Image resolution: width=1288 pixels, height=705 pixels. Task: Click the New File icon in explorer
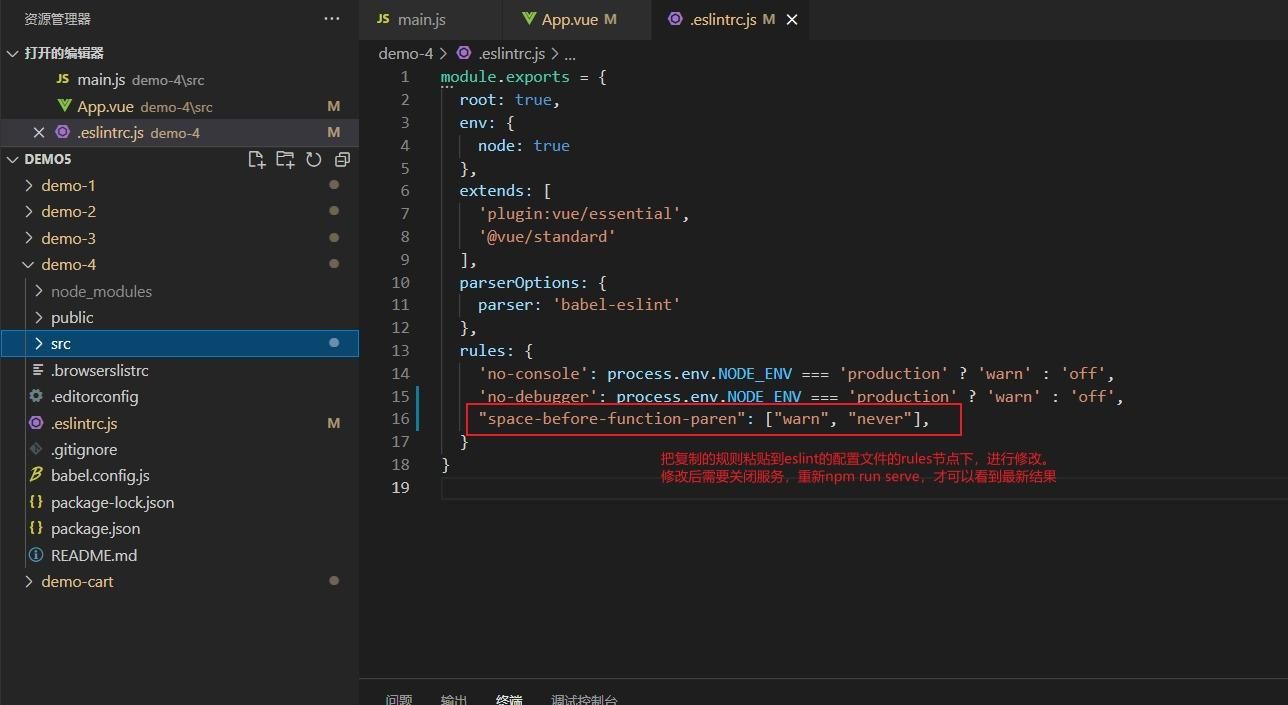(x=257, y=159)
